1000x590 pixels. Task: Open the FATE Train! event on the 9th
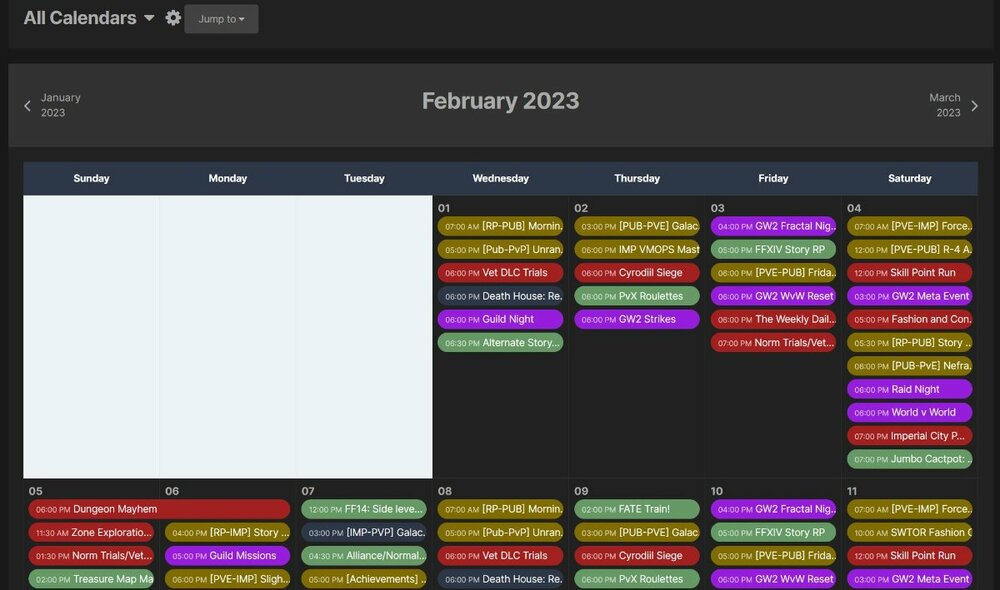pyautogui.click(x=637, y=509)
